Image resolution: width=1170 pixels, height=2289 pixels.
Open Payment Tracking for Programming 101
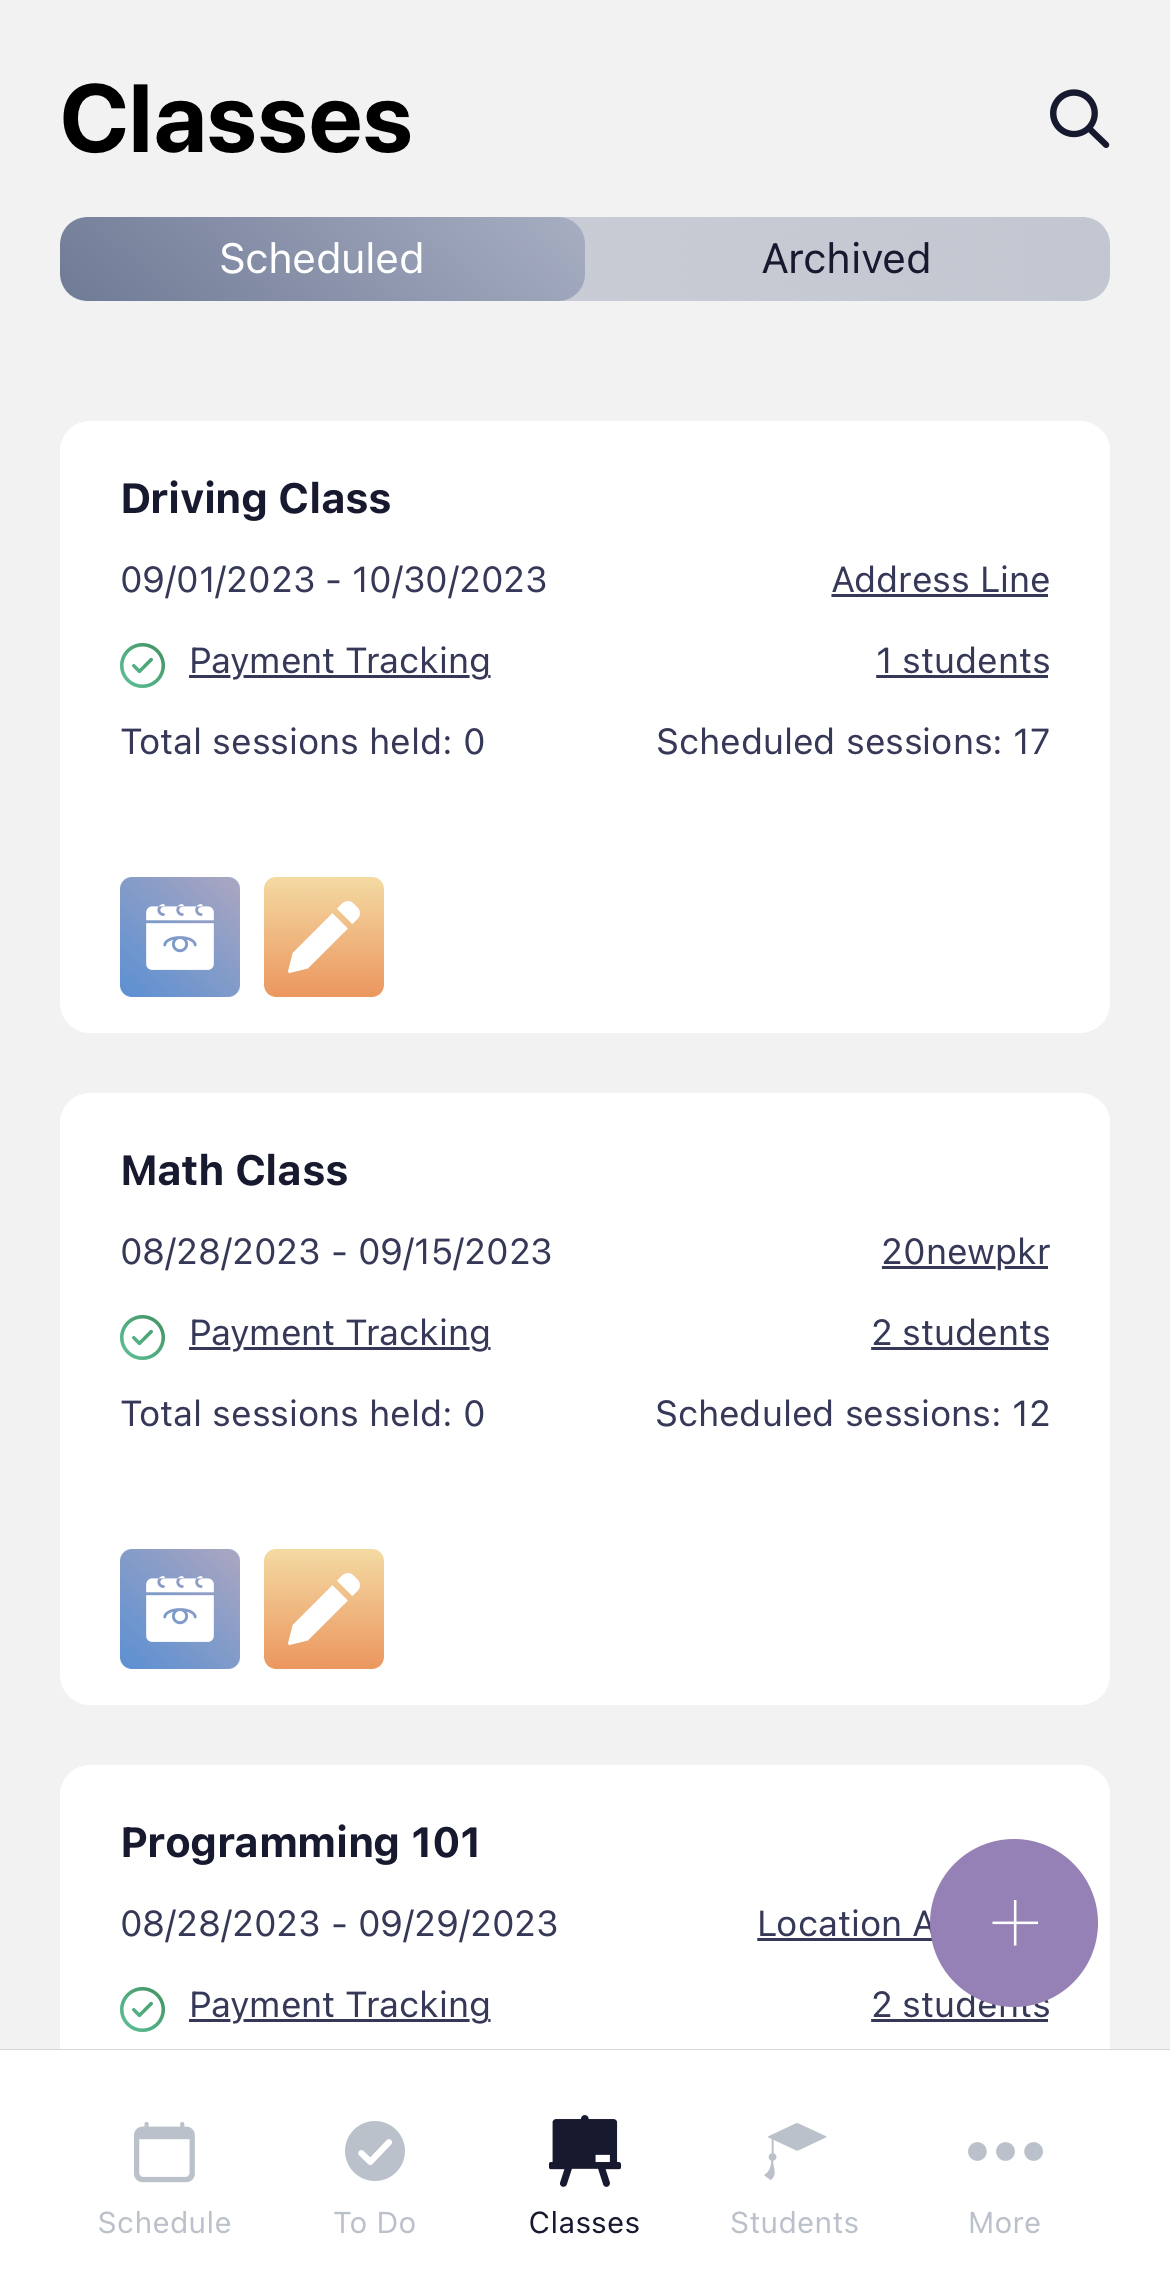point(339,2004)
